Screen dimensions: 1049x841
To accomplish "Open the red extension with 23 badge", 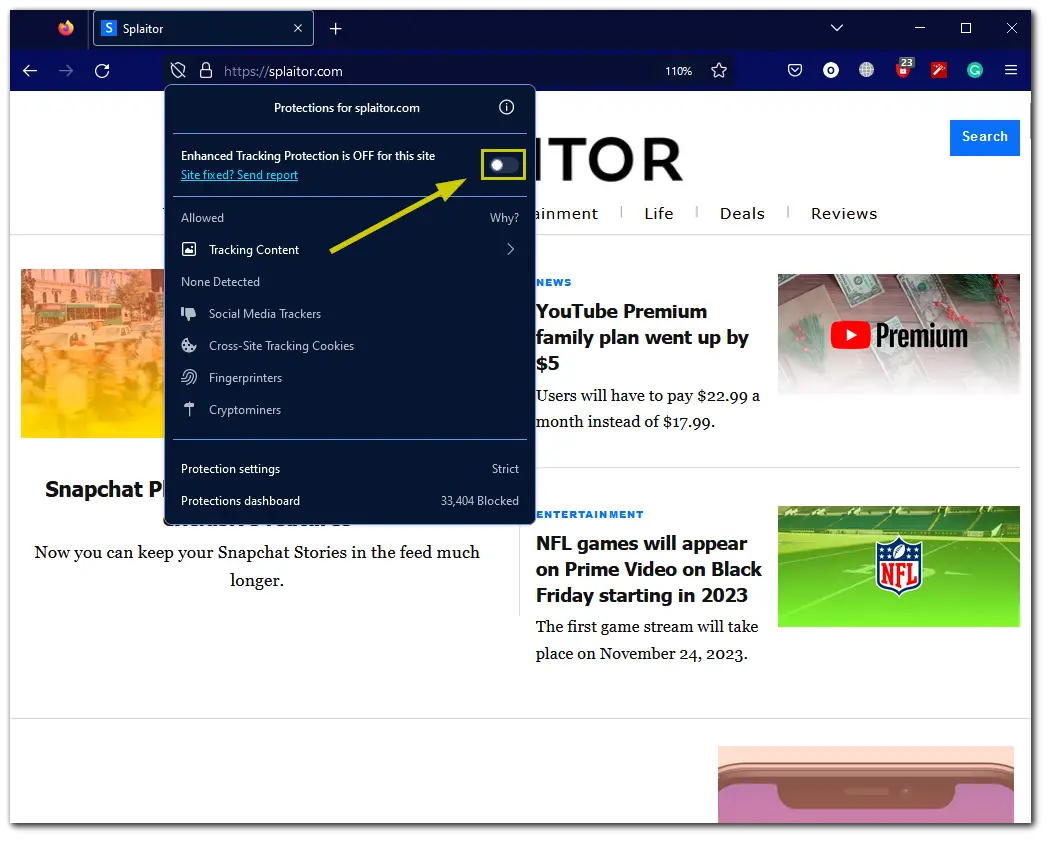I will (x=904, y=68).
